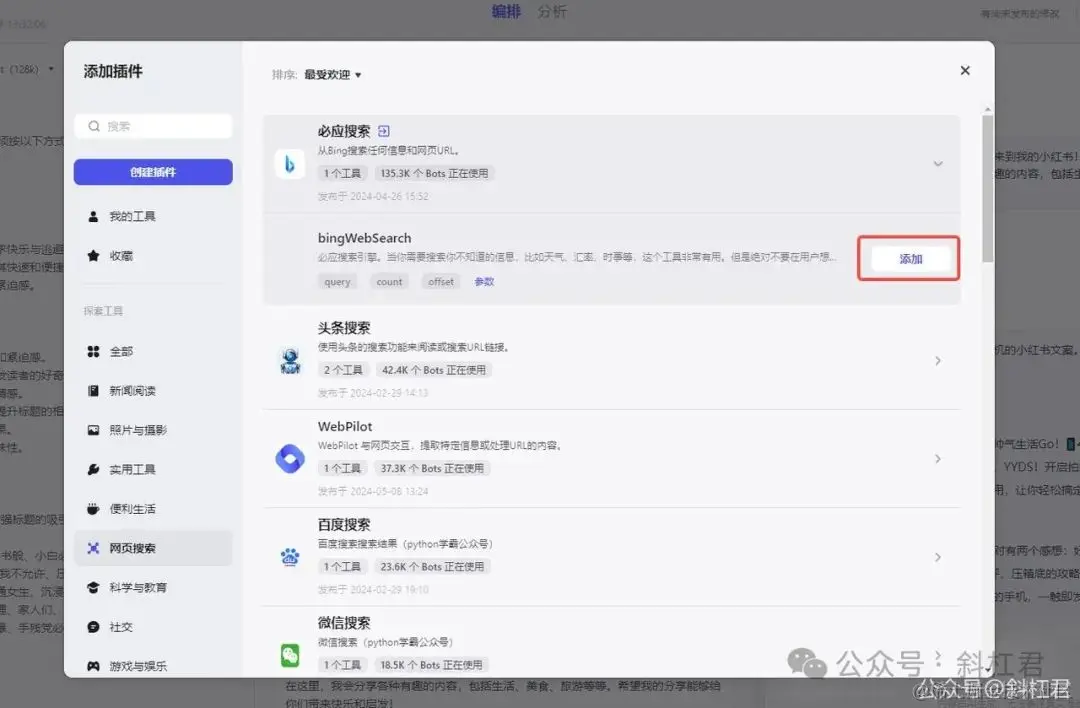
Task: Click the plugin search input field
Action: click(152, 126)
